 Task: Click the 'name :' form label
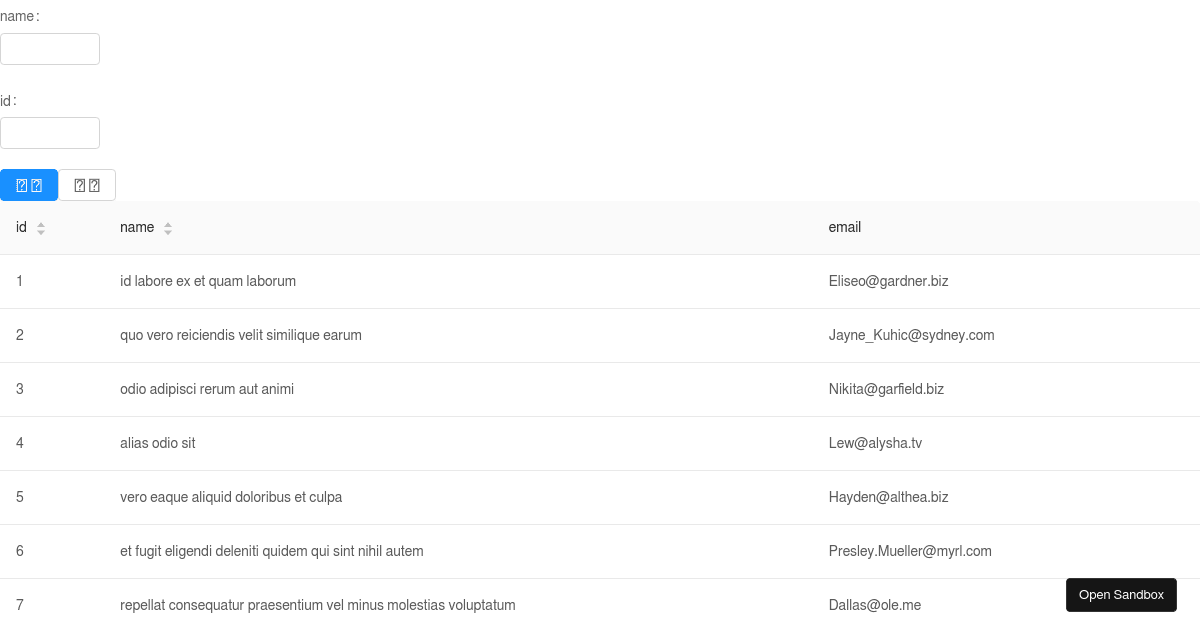20,16
